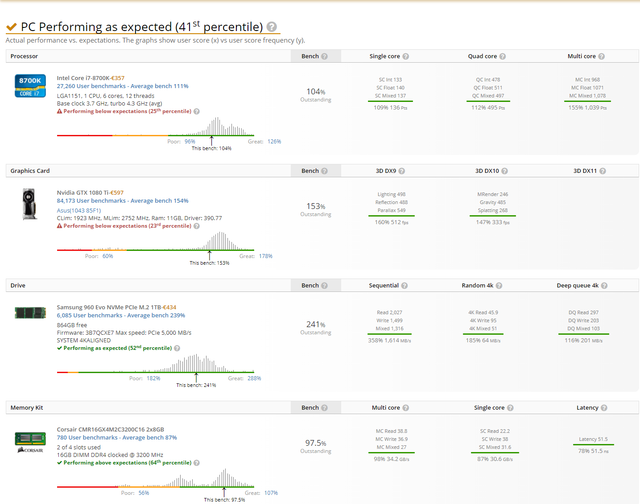Click help icon after CPU 25th percentile warning
640x504 pixels.
coord(197,111)
